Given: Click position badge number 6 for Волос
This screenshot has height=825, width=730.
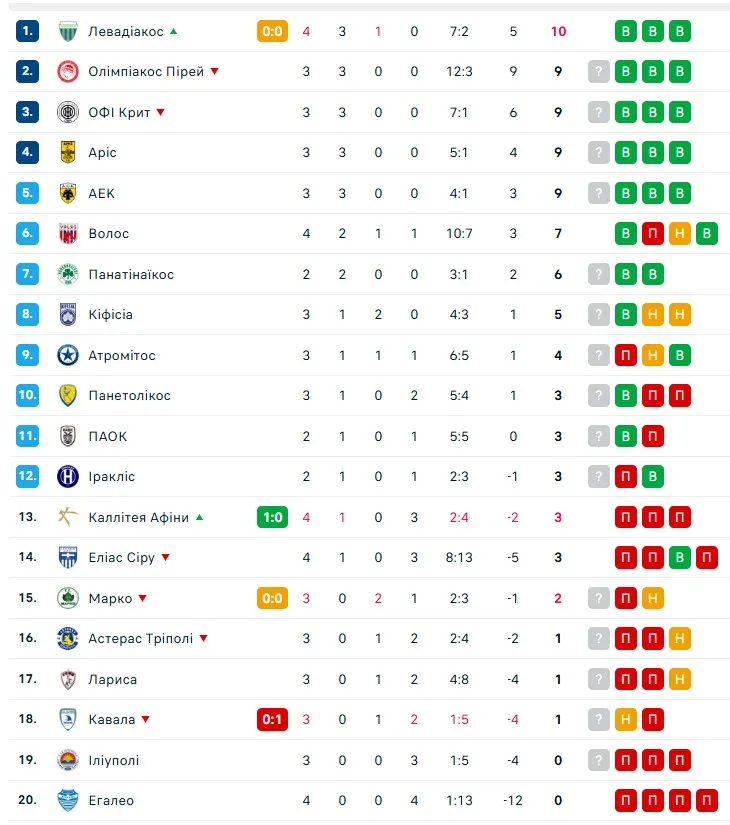Looking at the screenshot, I should tap(28, 234).
